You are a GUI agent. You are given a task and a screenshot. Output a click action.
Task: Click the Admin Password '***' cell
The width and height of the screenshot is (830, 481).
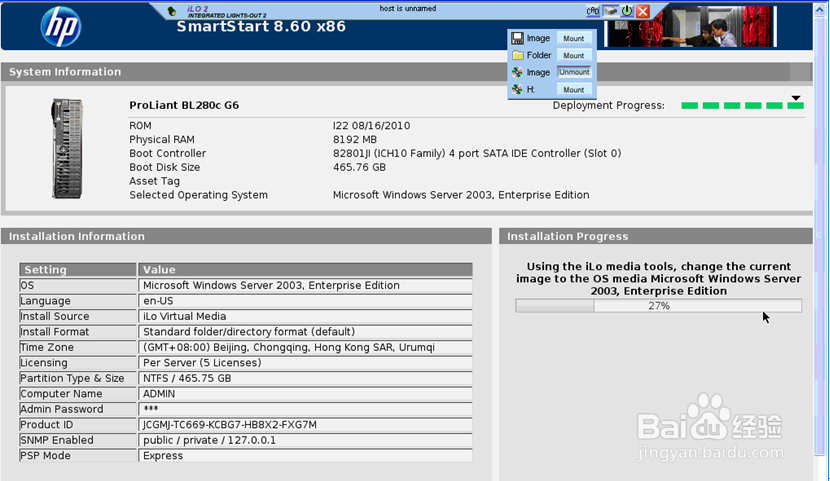click(x=305, y=409)
